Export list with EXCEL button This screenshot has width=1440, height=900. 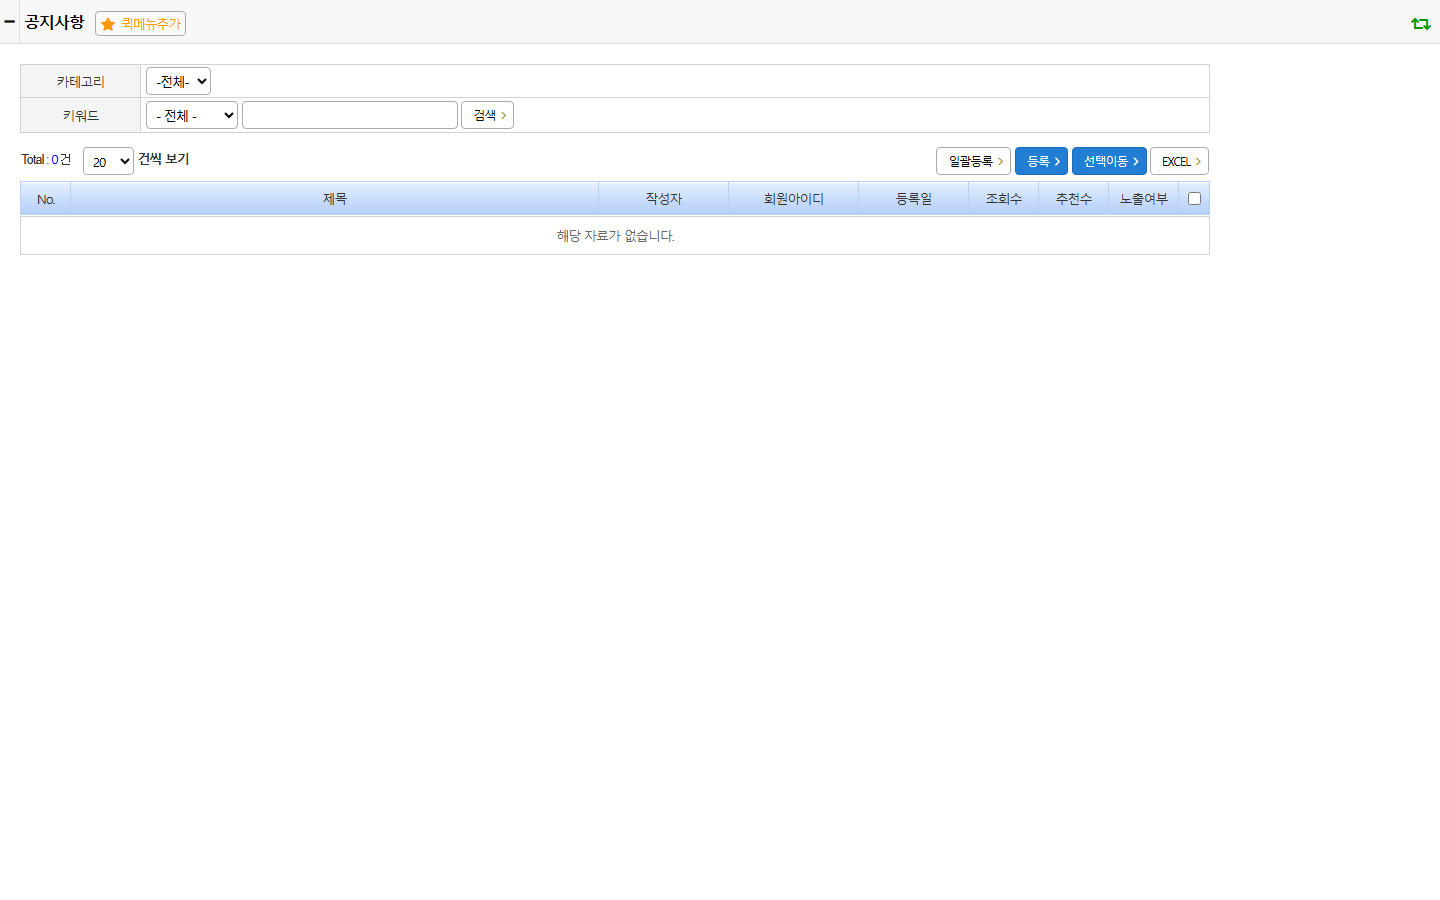pos(1179,161)
